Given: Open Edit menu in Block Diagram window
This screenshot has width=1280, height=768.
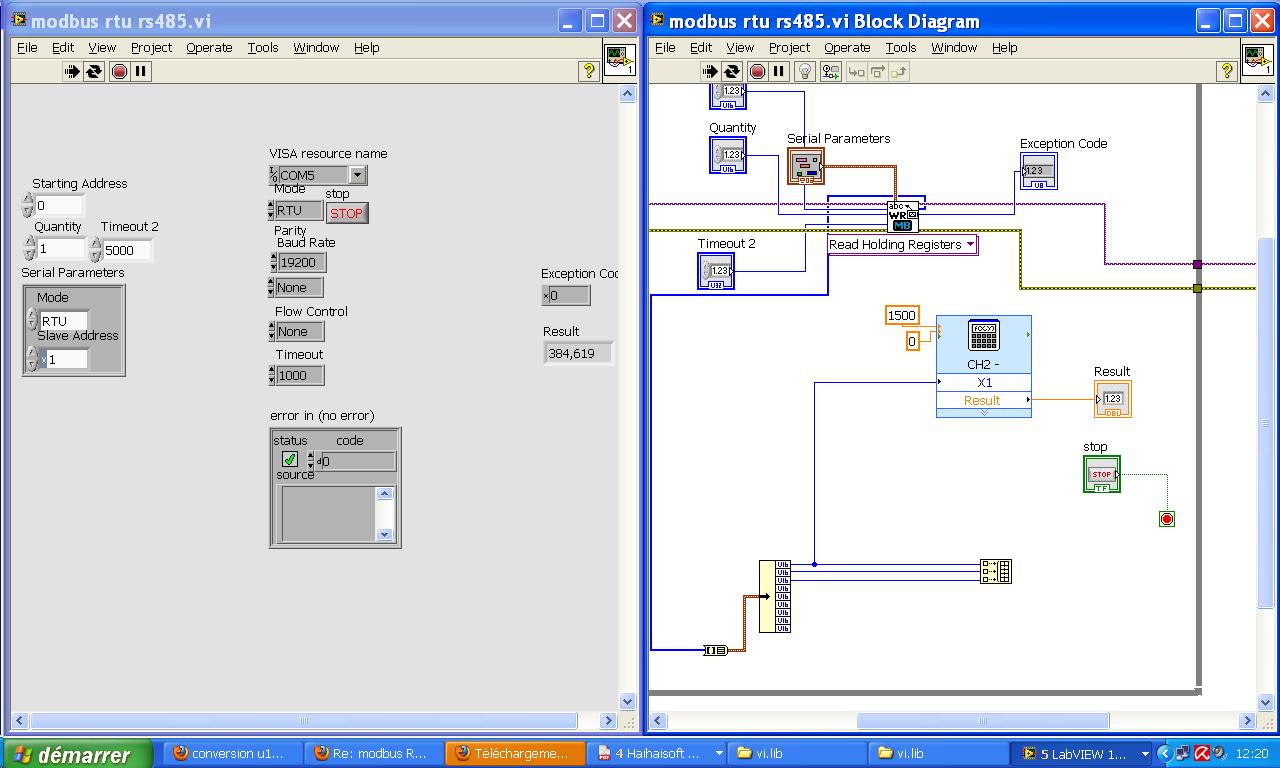Looking at the screenshot, I should coord(701,47).
